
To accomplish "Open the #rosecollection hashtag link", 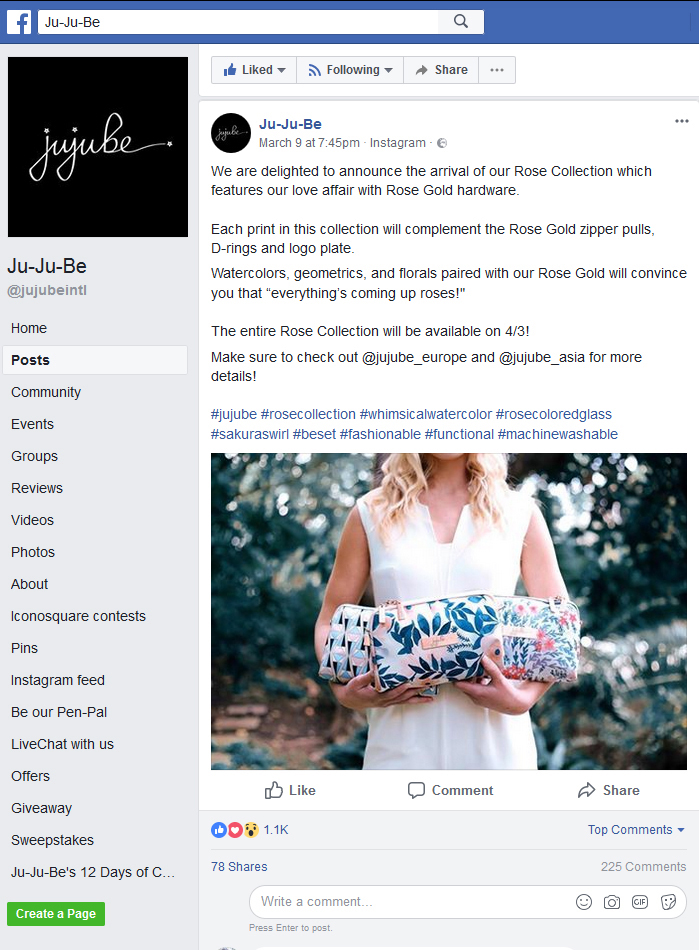I will click(308, 414).
